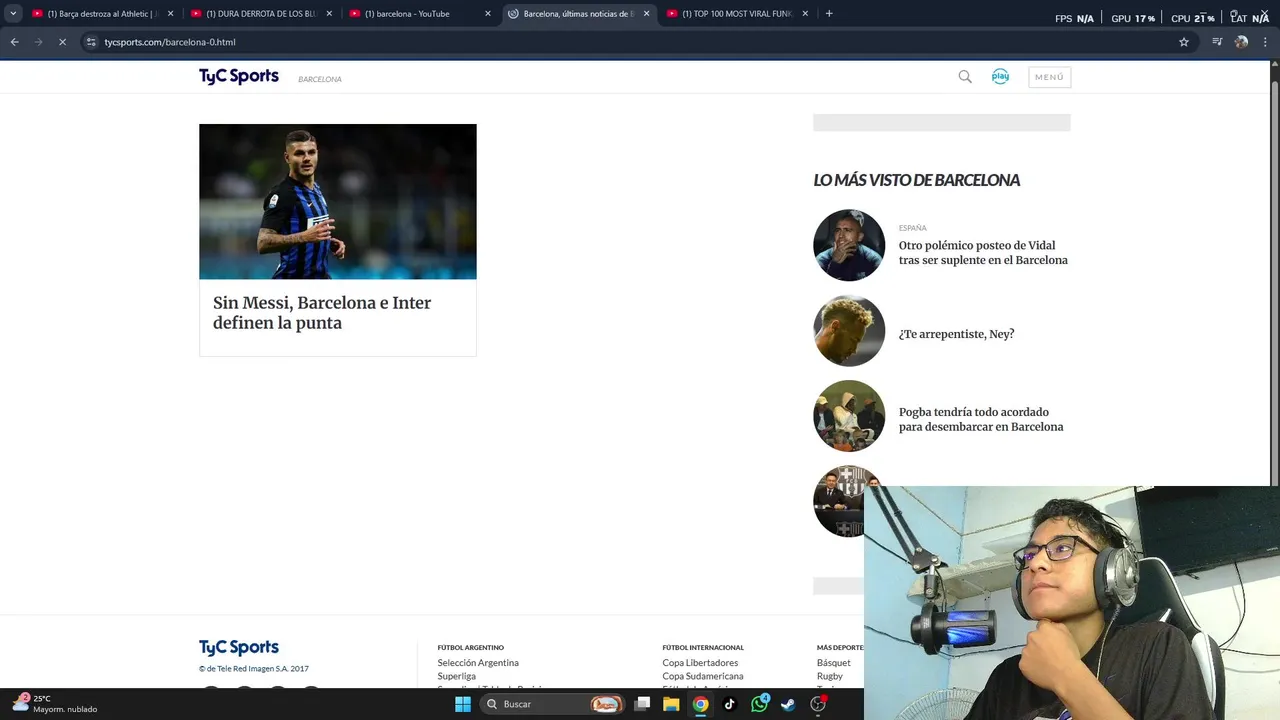Open 'Pogba tendría todo acordado' article
Image resolution: width=1280 pixels, height=720 pixels.
(981, 419)
